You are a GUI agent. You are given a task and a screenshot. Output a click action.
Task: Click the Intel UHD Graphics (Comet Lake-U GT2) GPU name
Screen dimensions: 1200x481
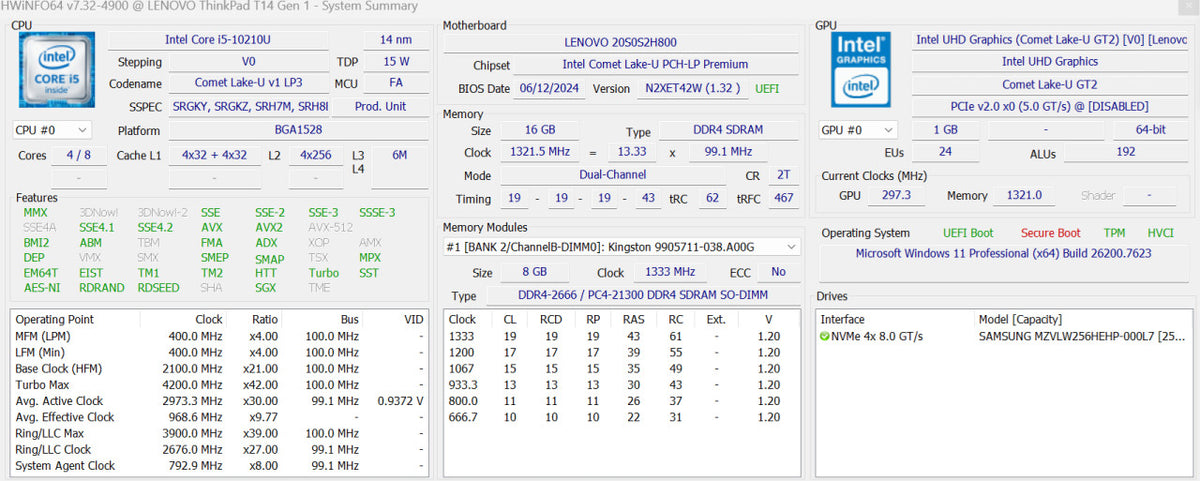click(1052, 39)
